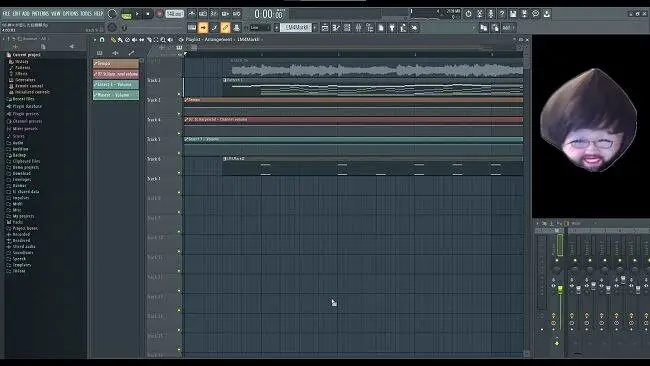This screenshot has width=650, height=366.
Task: Click the master volume knob
Action: (x=112, y=14)
